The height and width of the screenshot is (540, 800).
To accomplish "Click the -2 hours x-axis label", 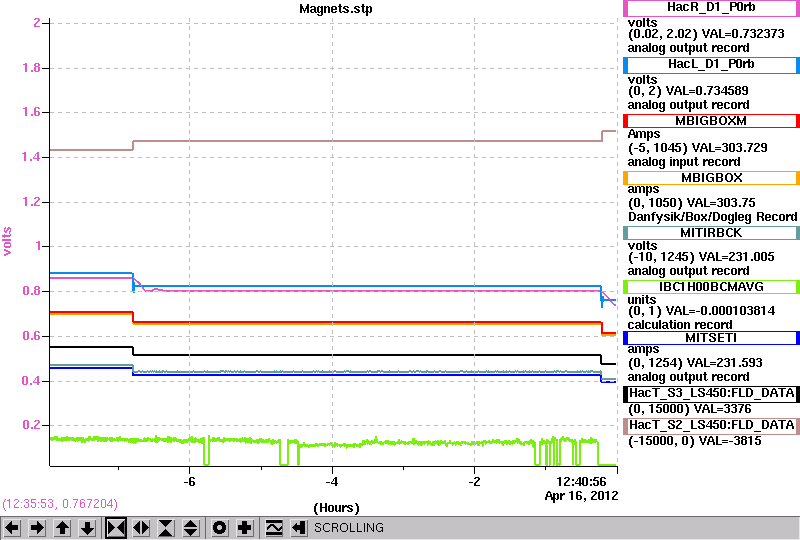I will 474,482.
